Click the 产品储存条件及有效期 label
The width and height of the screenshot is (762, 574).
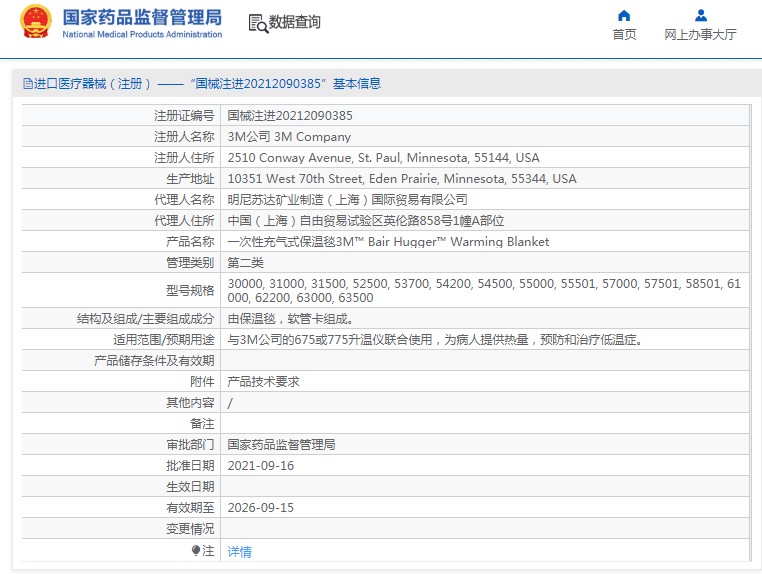154,361
